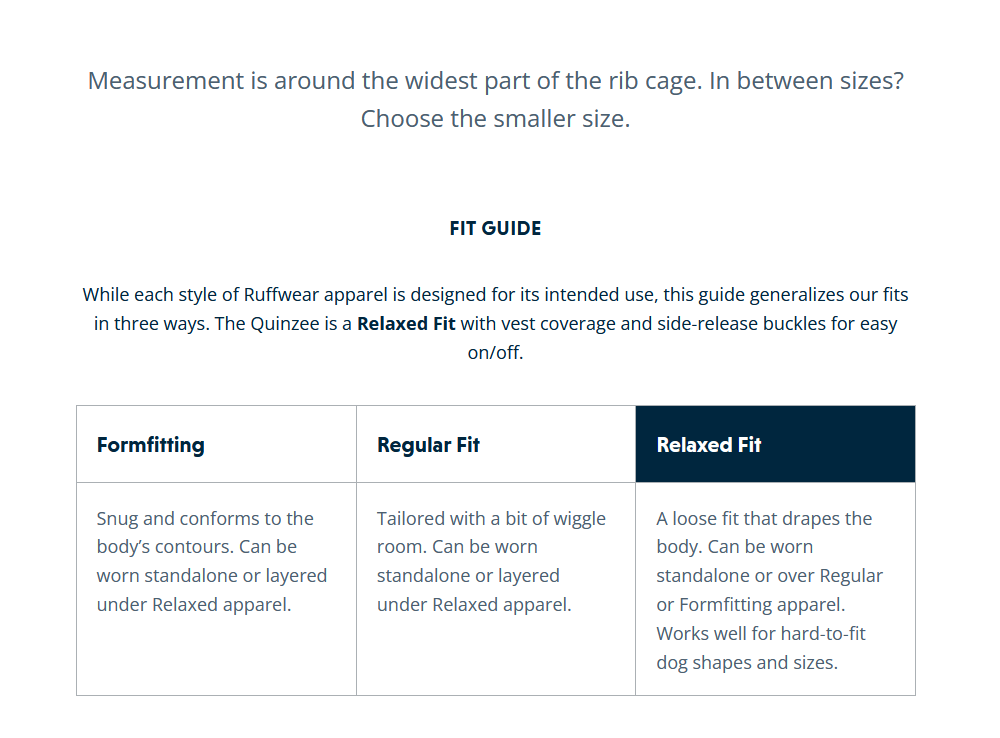Image resolution: width=1000 pixels, height=738 pixels.
Task: Click bold 'Relaxed Fit' in the intro paragraph
Action: [x=406, y=324]
